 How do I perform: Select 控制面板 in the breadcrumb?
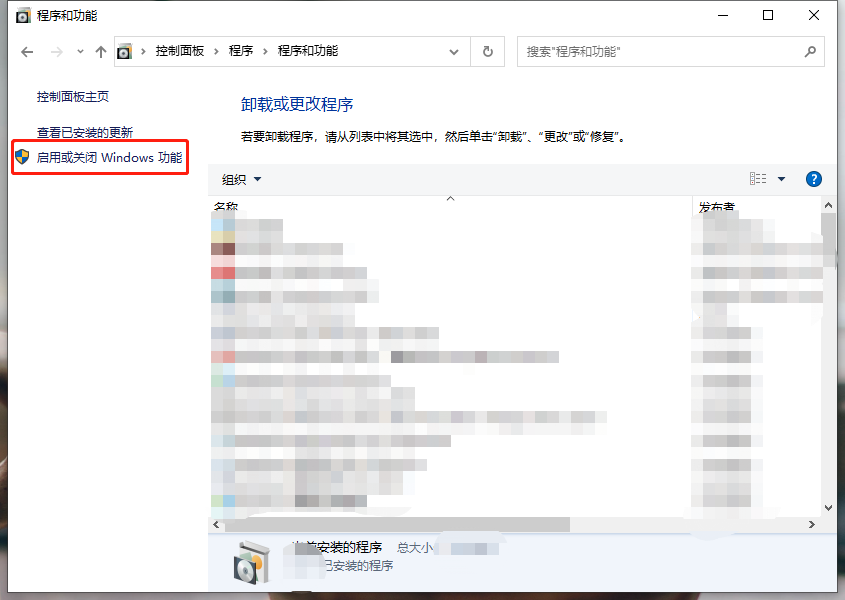click(180, 51)
